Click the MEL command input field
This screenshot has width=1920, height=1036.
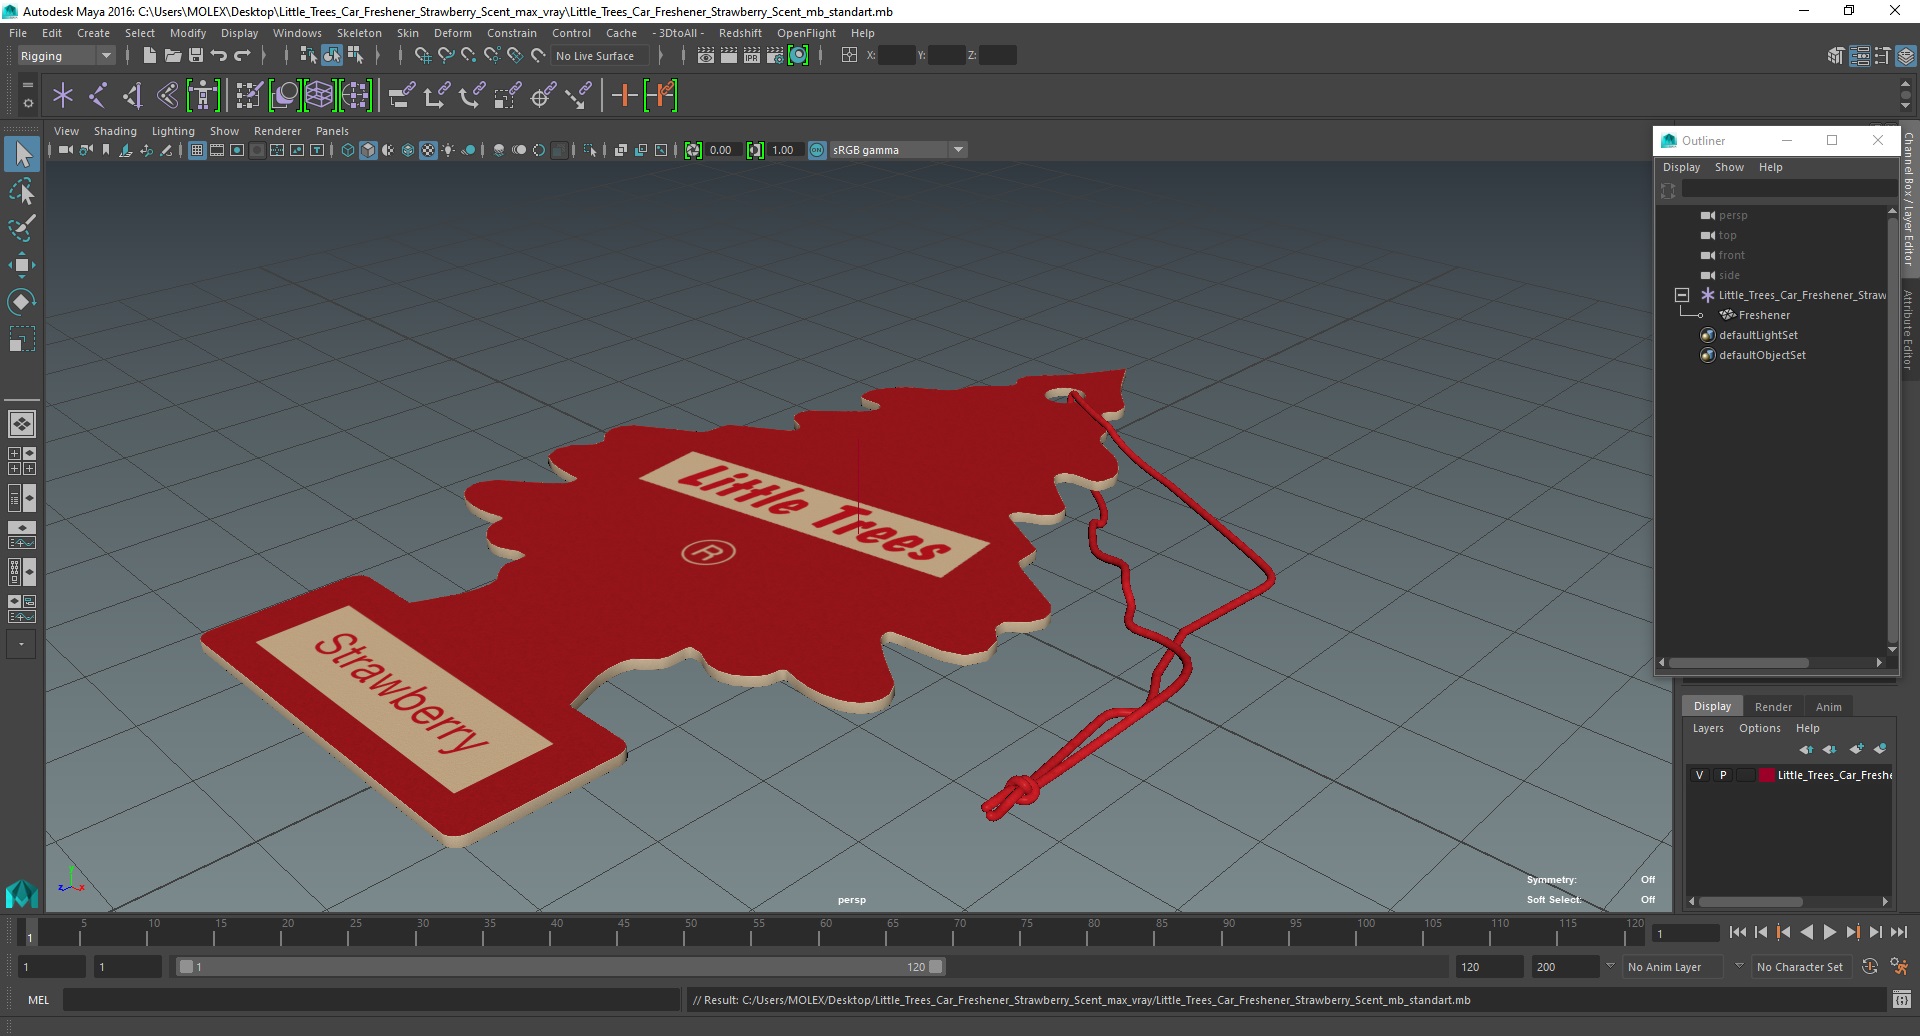pyautogui.click(x=371, y=999)
